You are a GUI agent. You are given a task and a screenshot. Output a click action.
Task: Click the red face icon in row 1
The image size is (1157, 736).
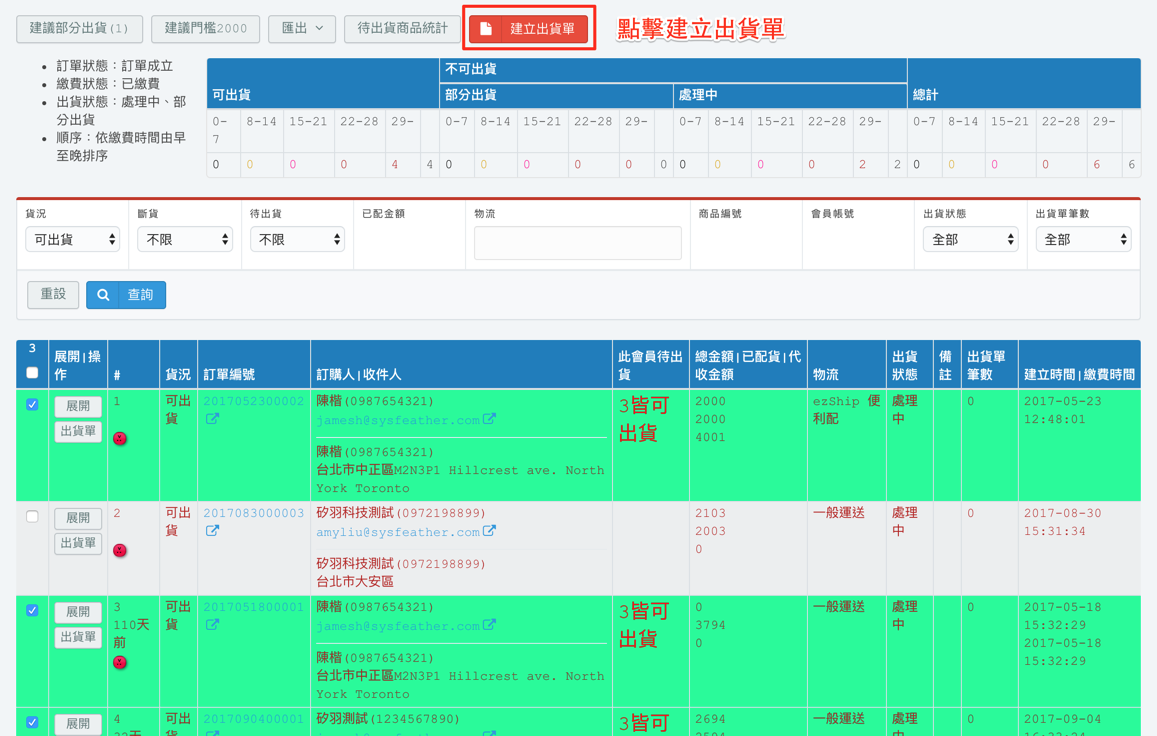[x=120, y=439]
